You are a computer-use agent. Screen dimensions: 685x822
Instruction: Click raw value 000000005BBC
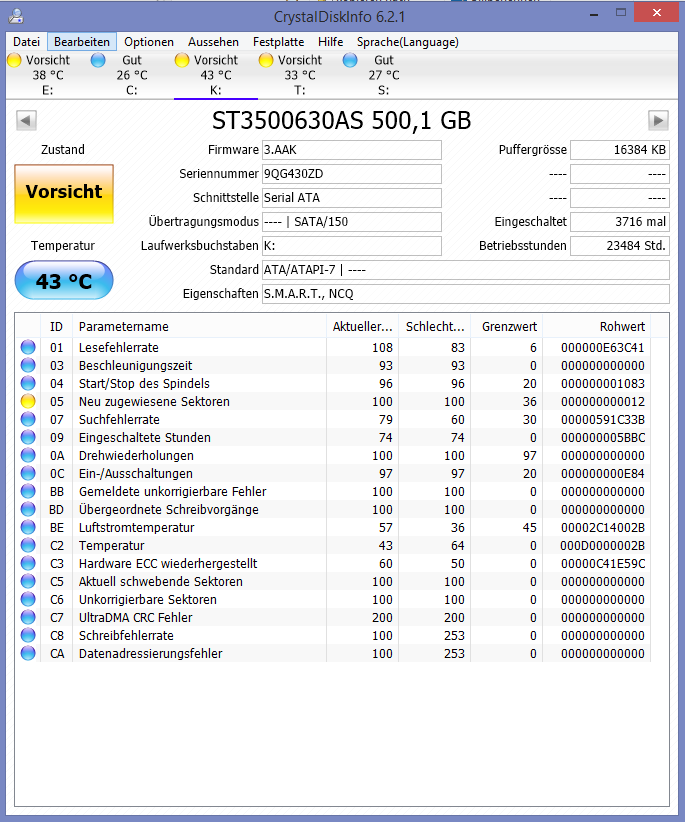tap(603, 438)
